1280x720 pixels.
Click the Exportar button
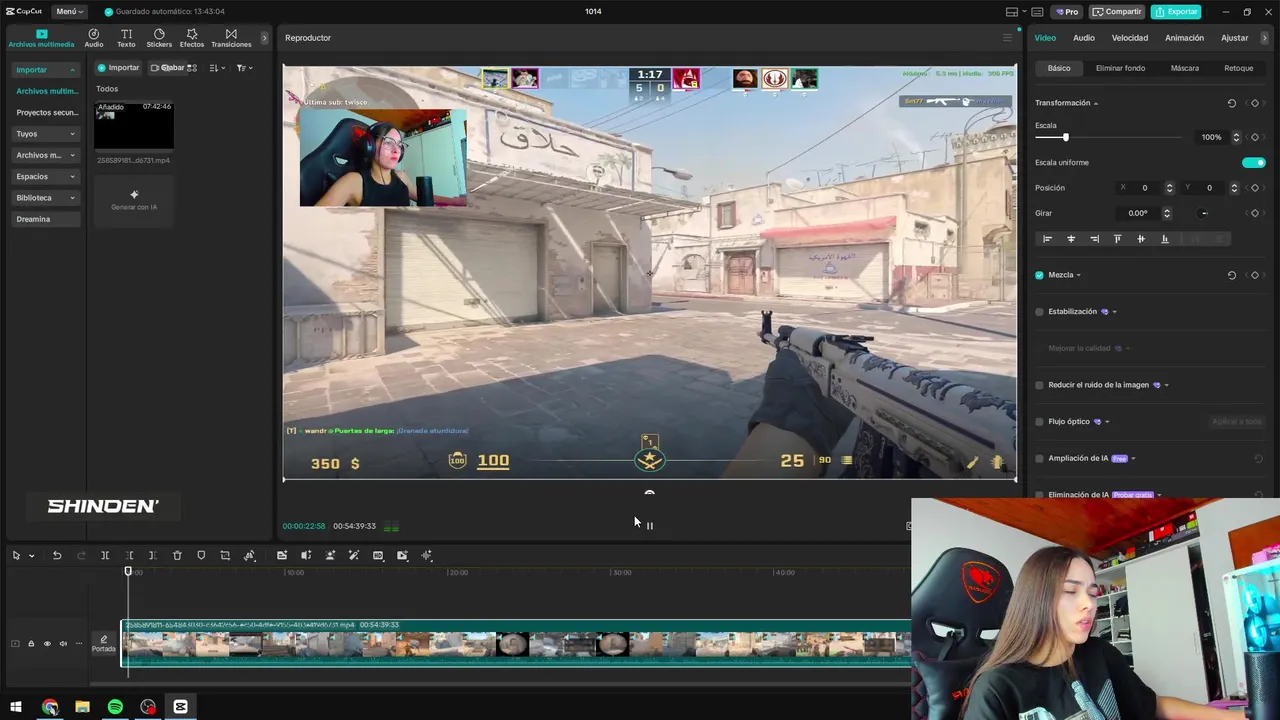[1176, 11]
